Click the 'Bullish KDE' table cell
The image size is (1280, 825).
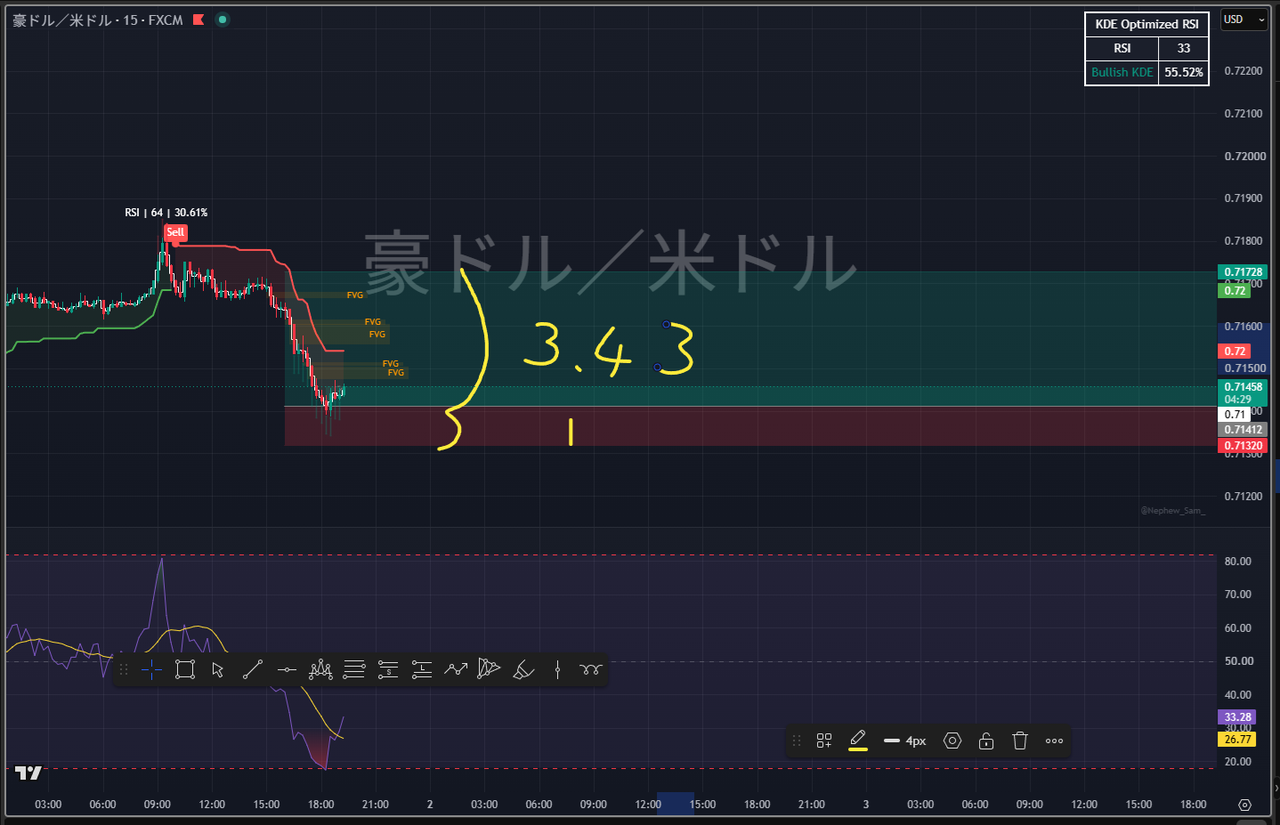(1122, 72)
